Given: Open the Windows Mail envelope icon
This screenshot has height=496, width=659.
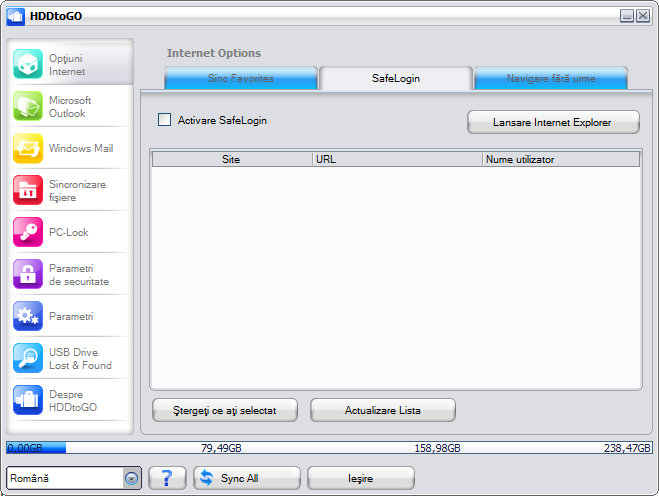Looking at the screenshot, I should coord(28,148).
